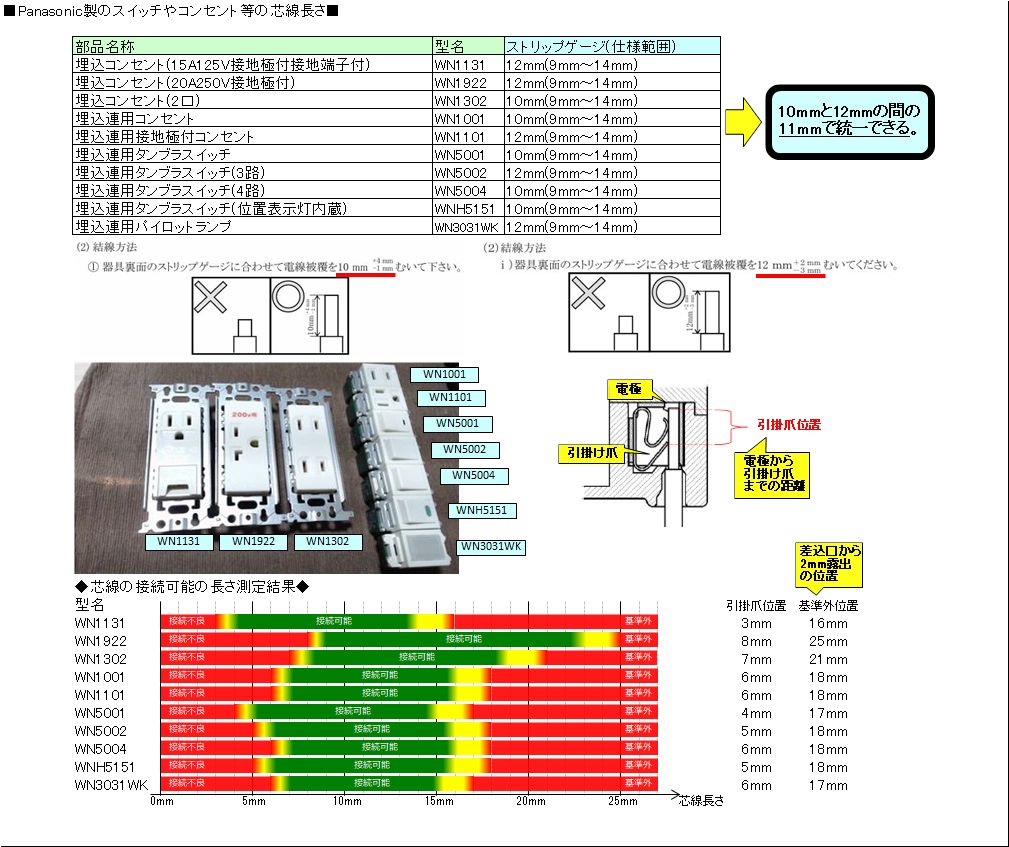Click the WN3031WK row label in the chart
Screen dimensions: 1009x847
[111, 785]
